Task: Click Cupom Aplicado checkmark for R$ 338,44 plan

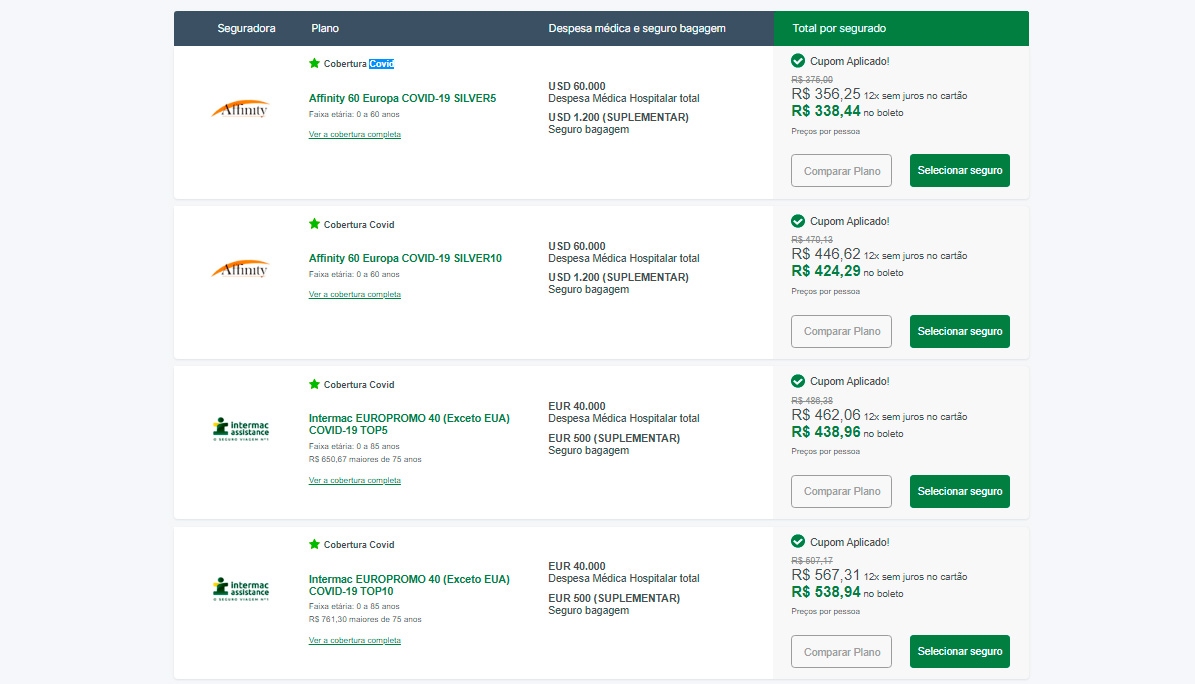Action: click(x=798, y=61)
